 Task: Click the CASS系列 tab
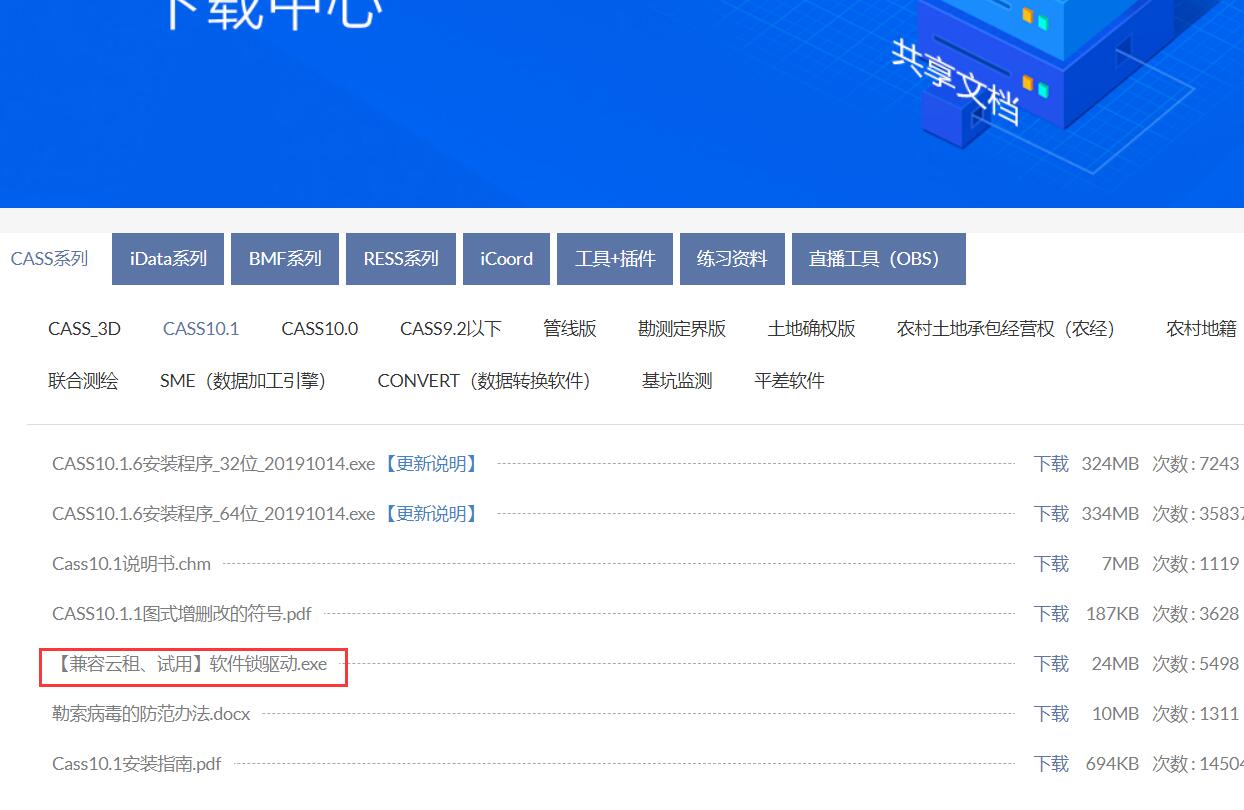coord(50,259)
